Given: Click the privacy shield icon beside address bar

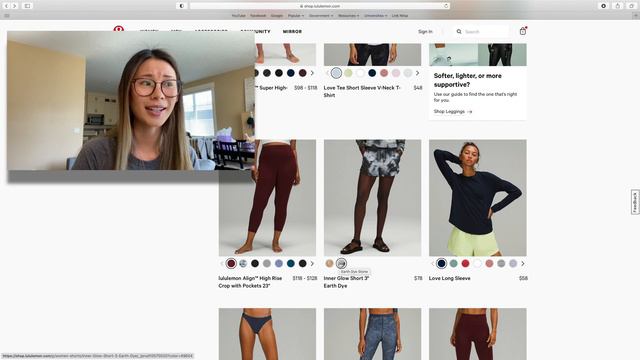Looking at the screenshot, I should 182,6.
